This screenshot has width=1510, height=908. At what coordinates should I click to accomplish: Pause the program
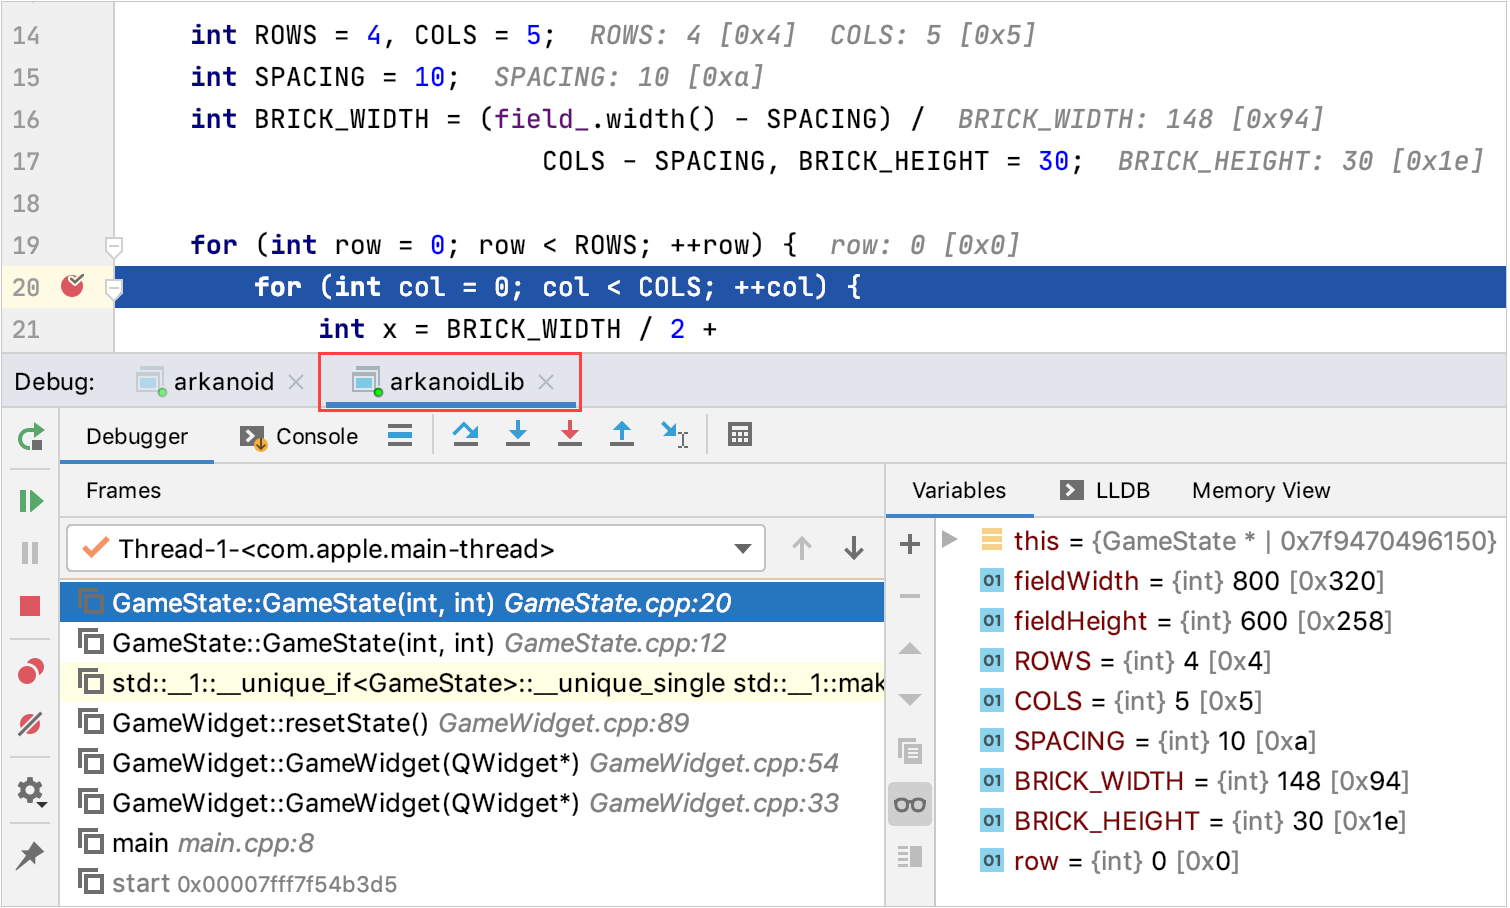(x=31, y=553)
